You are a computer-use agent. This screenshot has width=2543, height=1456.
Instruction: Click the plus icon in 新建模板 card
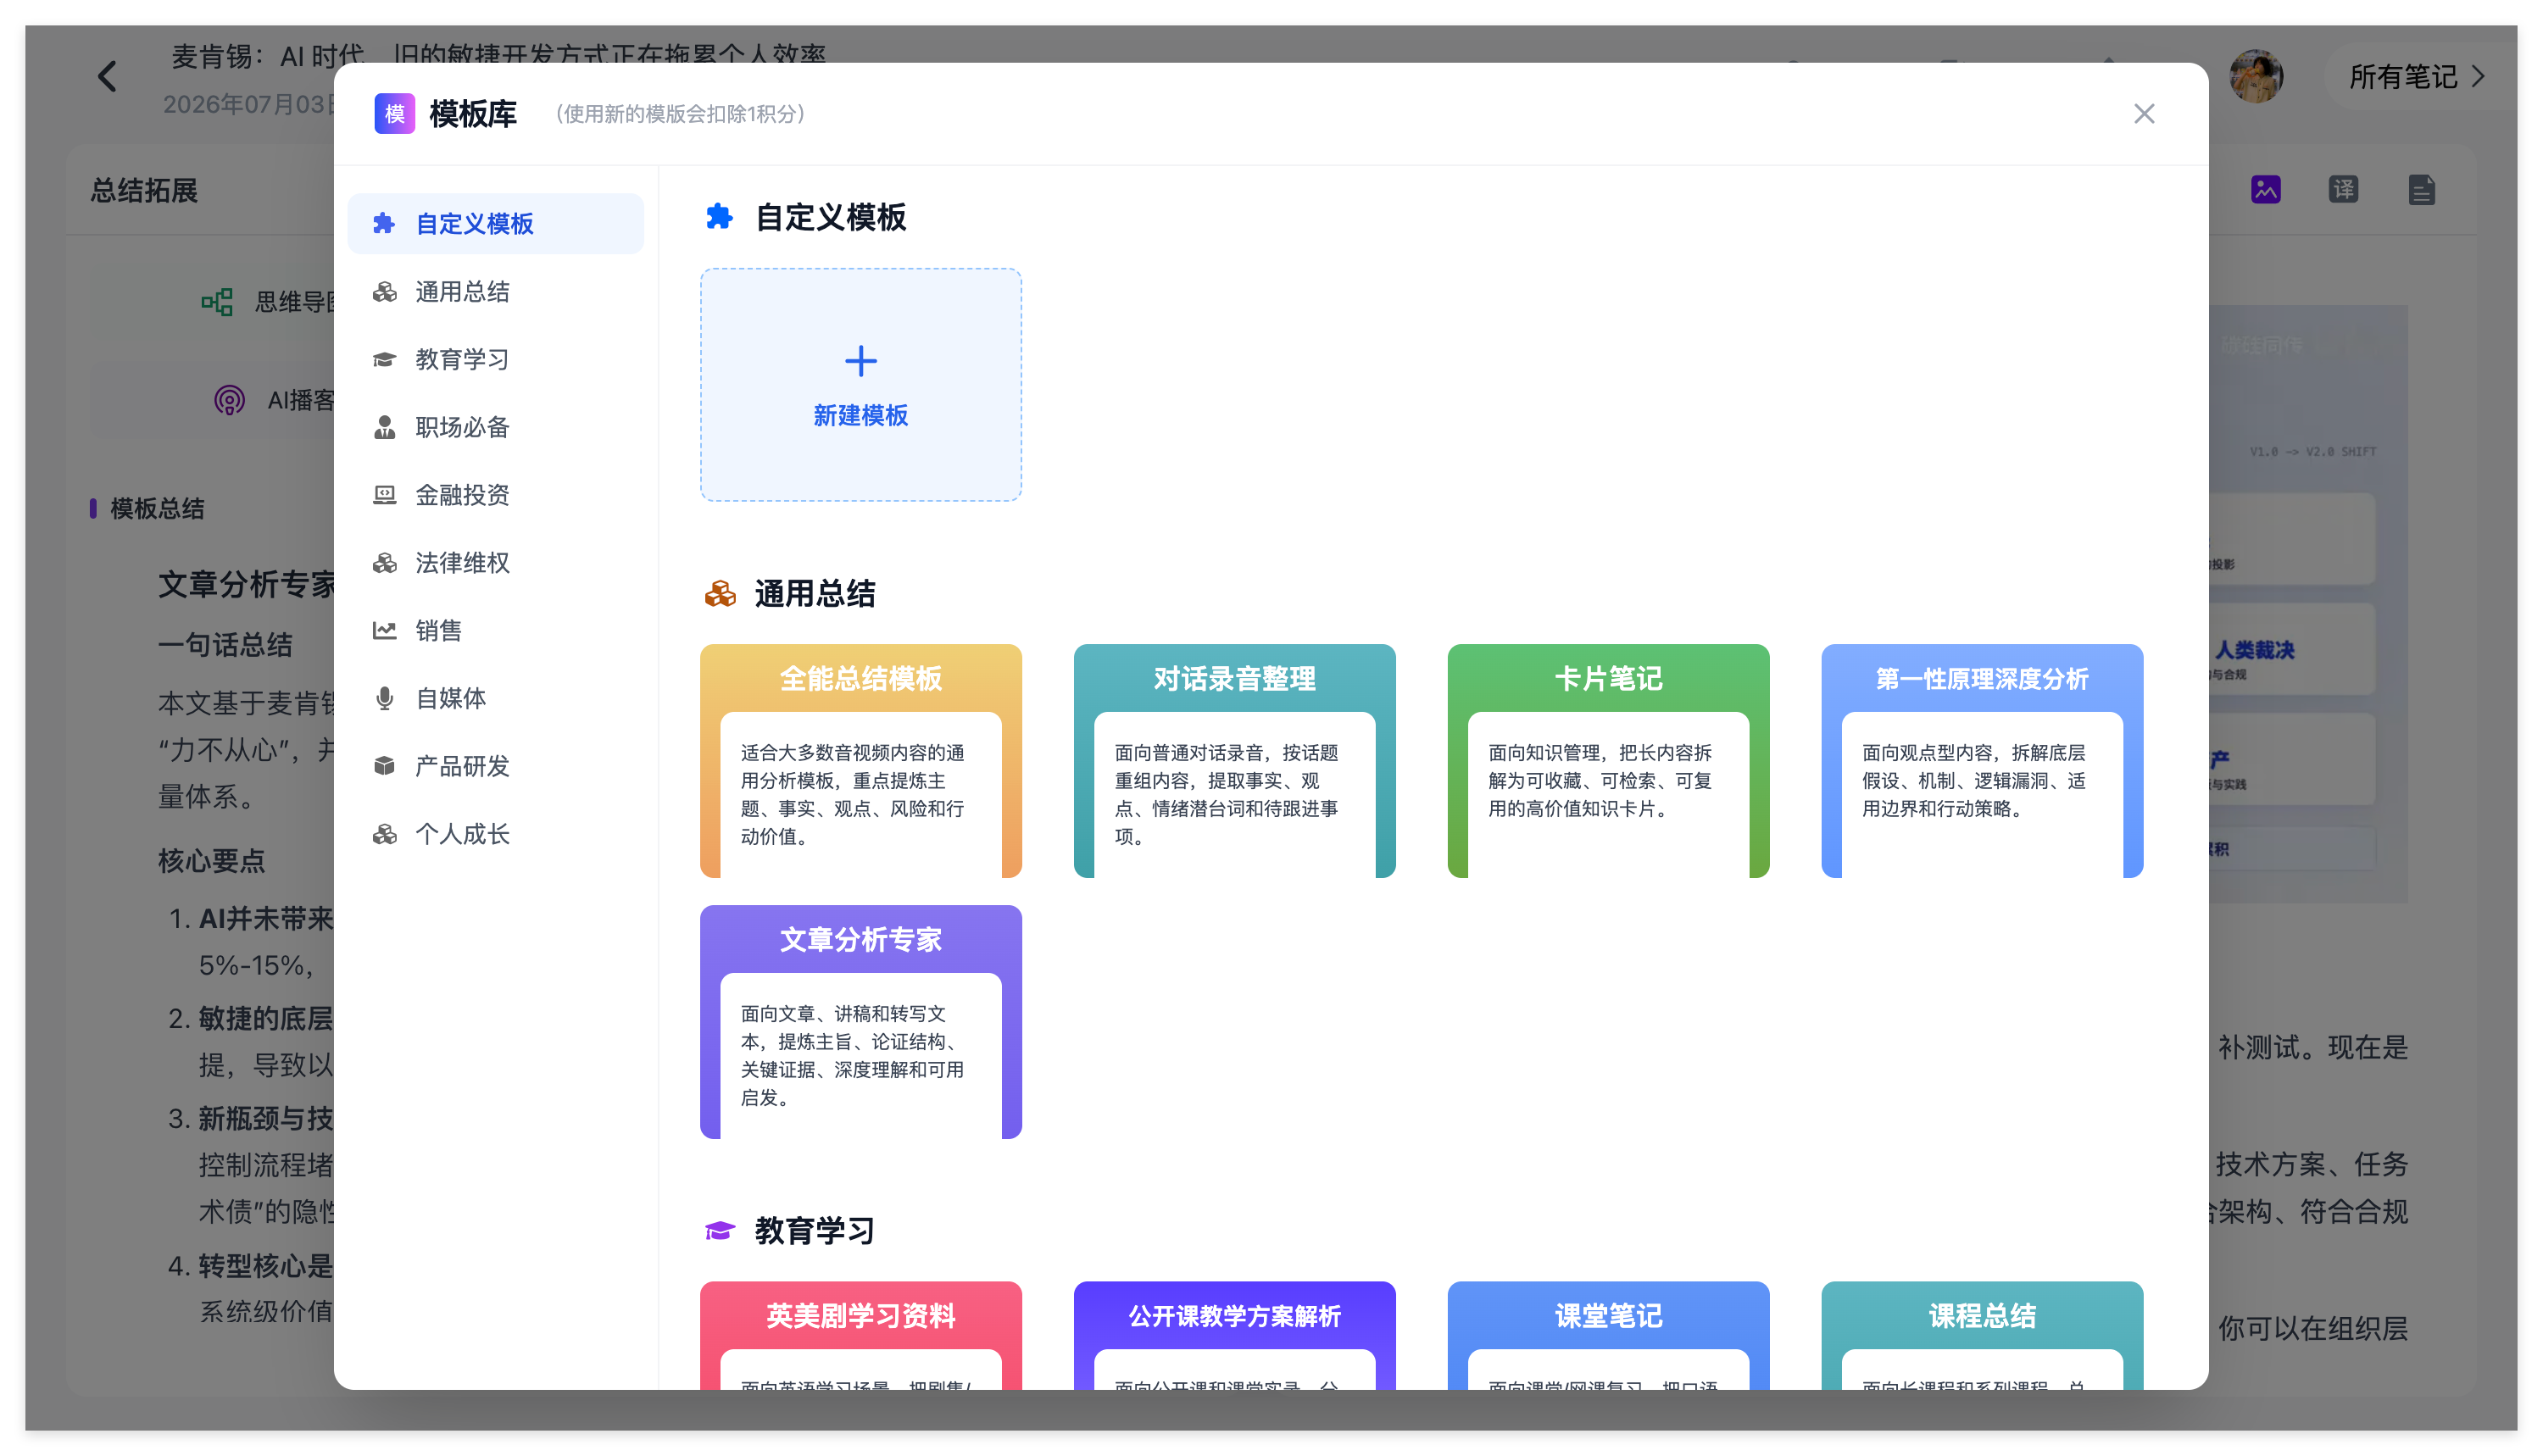pyautogui.click(x=861, y=360)
